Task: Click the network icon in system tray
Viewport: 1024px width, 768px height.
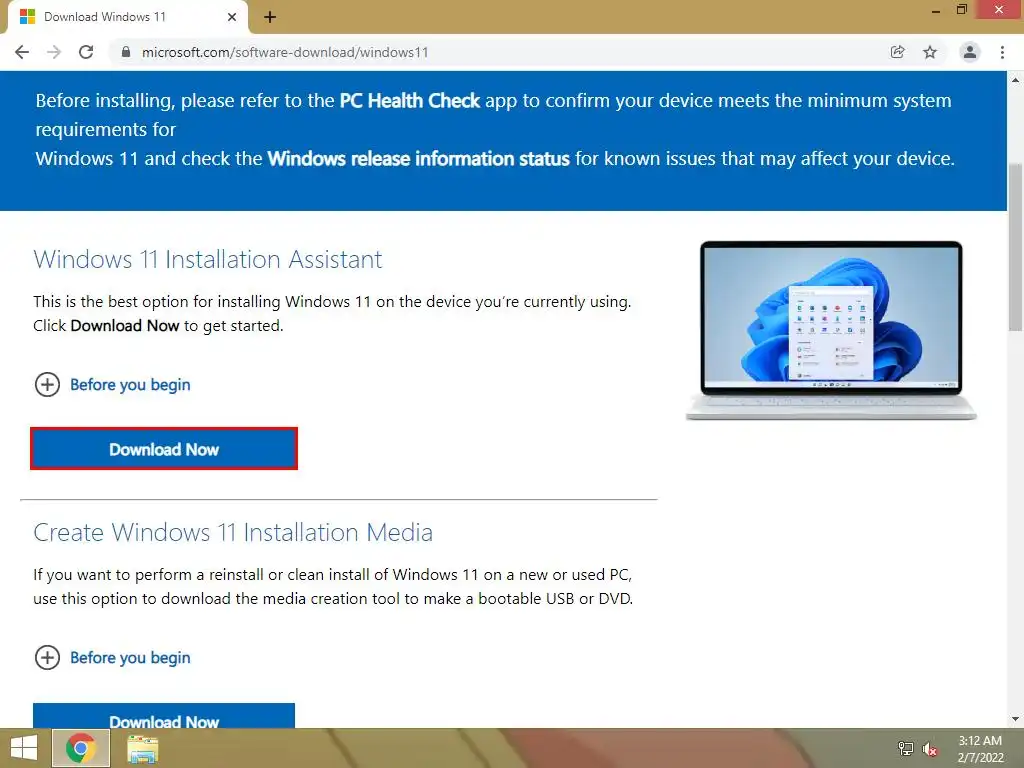Action: click(906, 748)
